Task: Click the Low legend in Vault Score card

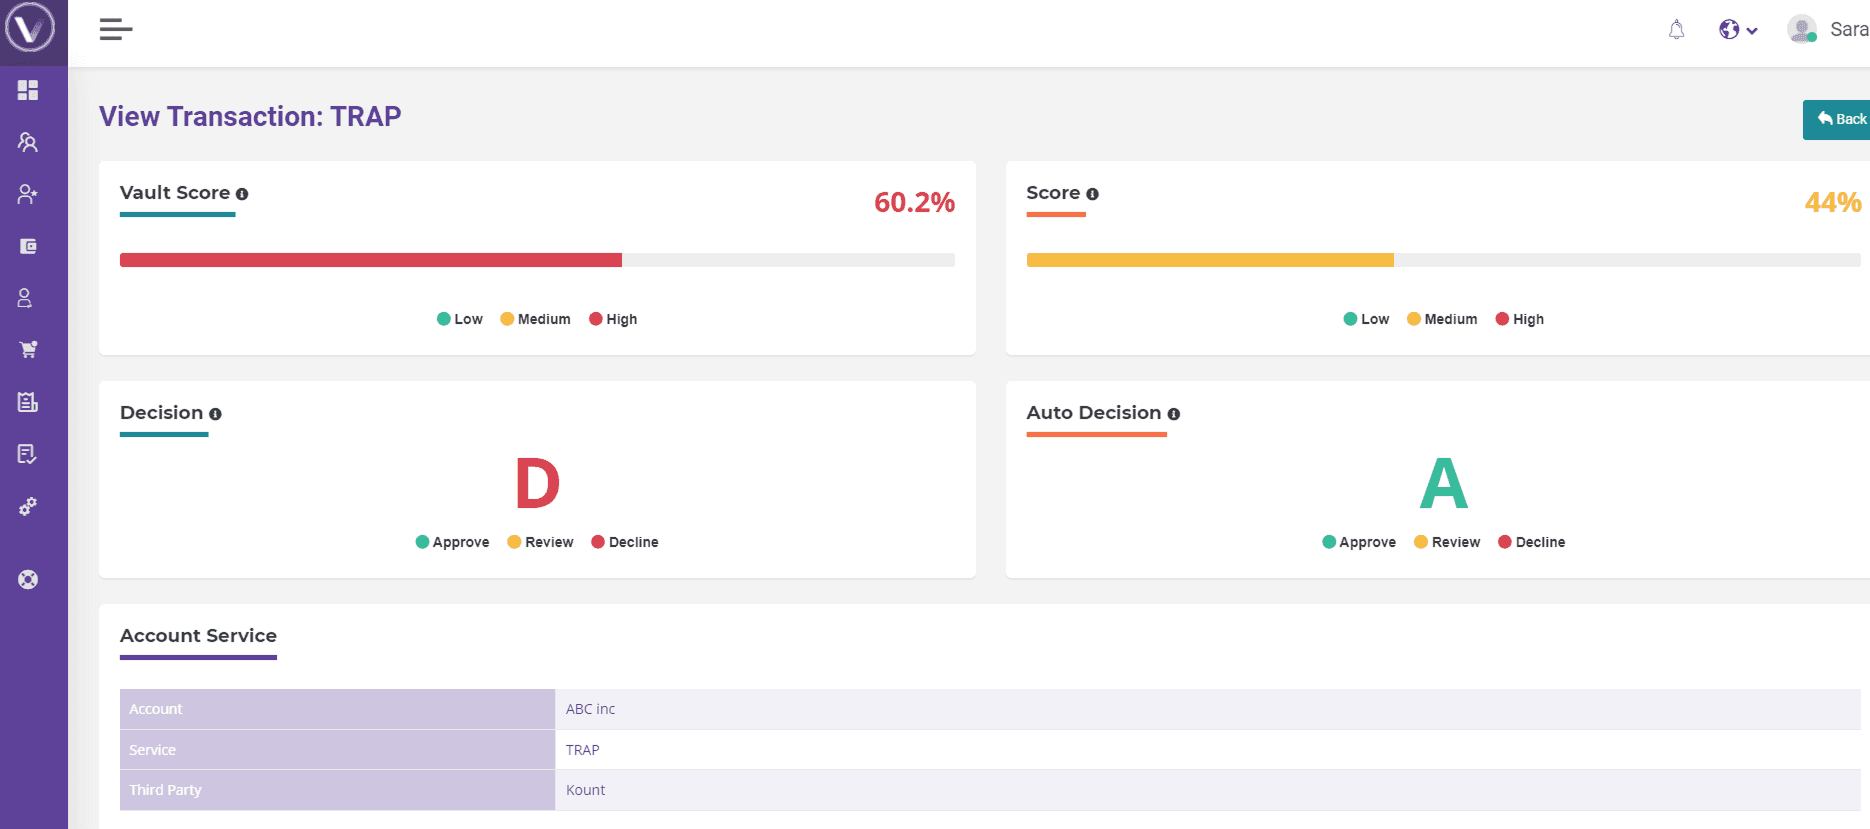Action: tap(460, 319)
